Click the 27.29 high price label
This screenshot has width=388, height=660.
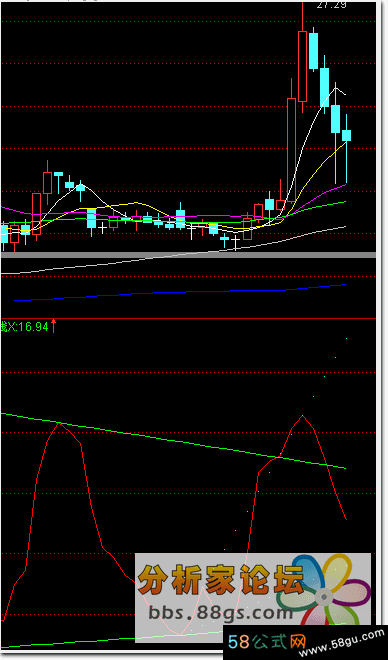tap(331, 5)
